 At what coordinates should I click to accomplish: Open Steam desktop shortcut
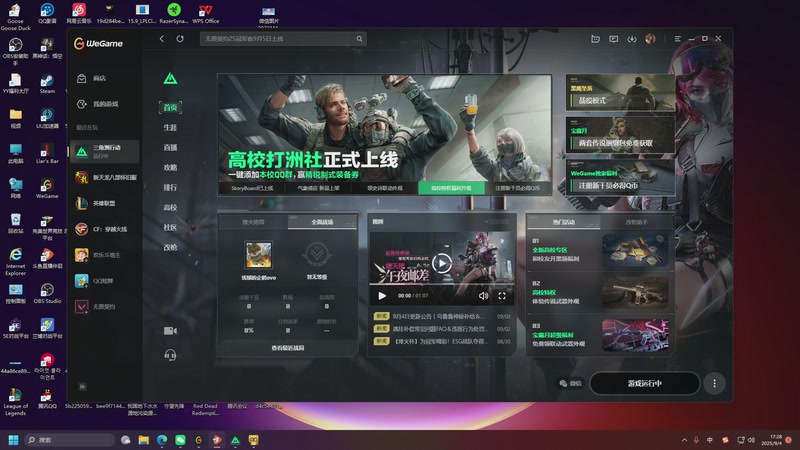pyautogui.click(x=47, y=84)
